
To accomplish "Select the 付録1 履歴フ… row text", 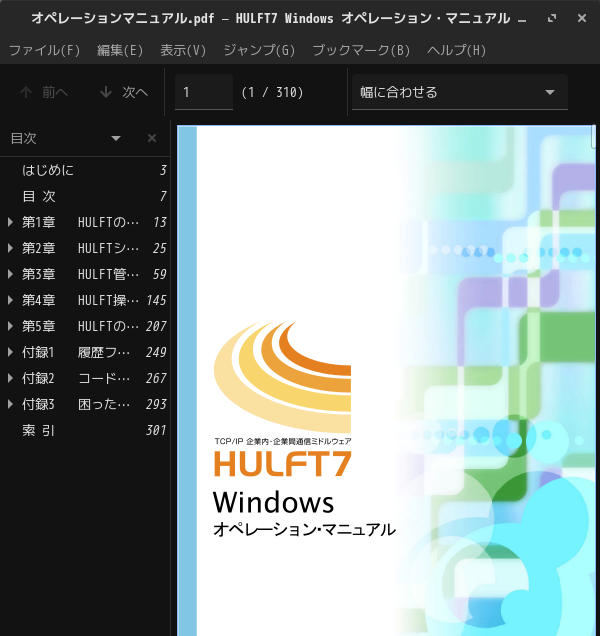I will click(76, 352).
